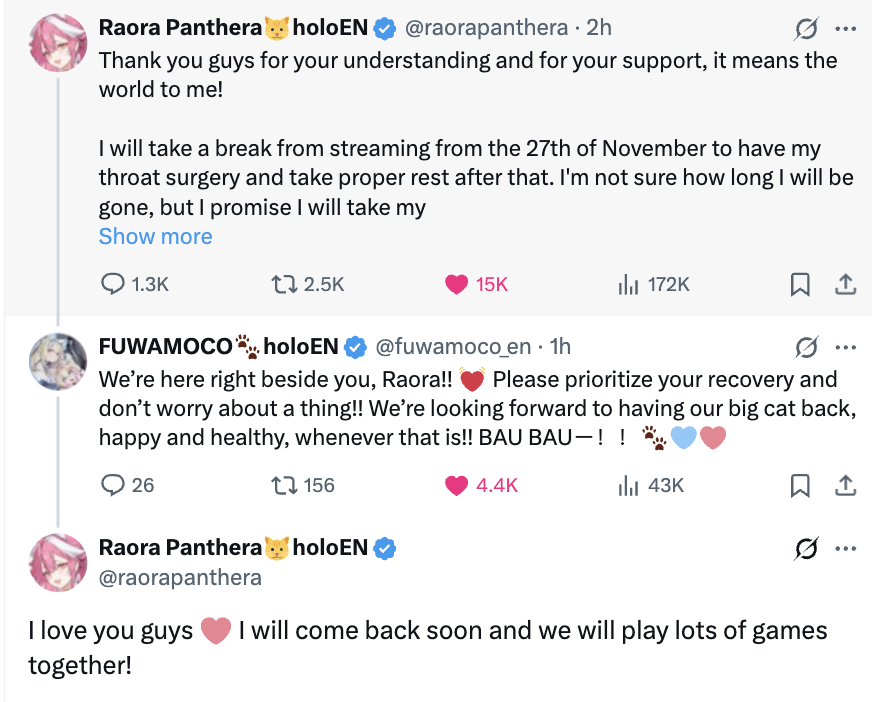The height and width of the screenshot is (702, 872).
Task: Click the @raorapanthera handle on bottom tweet
Action: click(x=180, y=578)
